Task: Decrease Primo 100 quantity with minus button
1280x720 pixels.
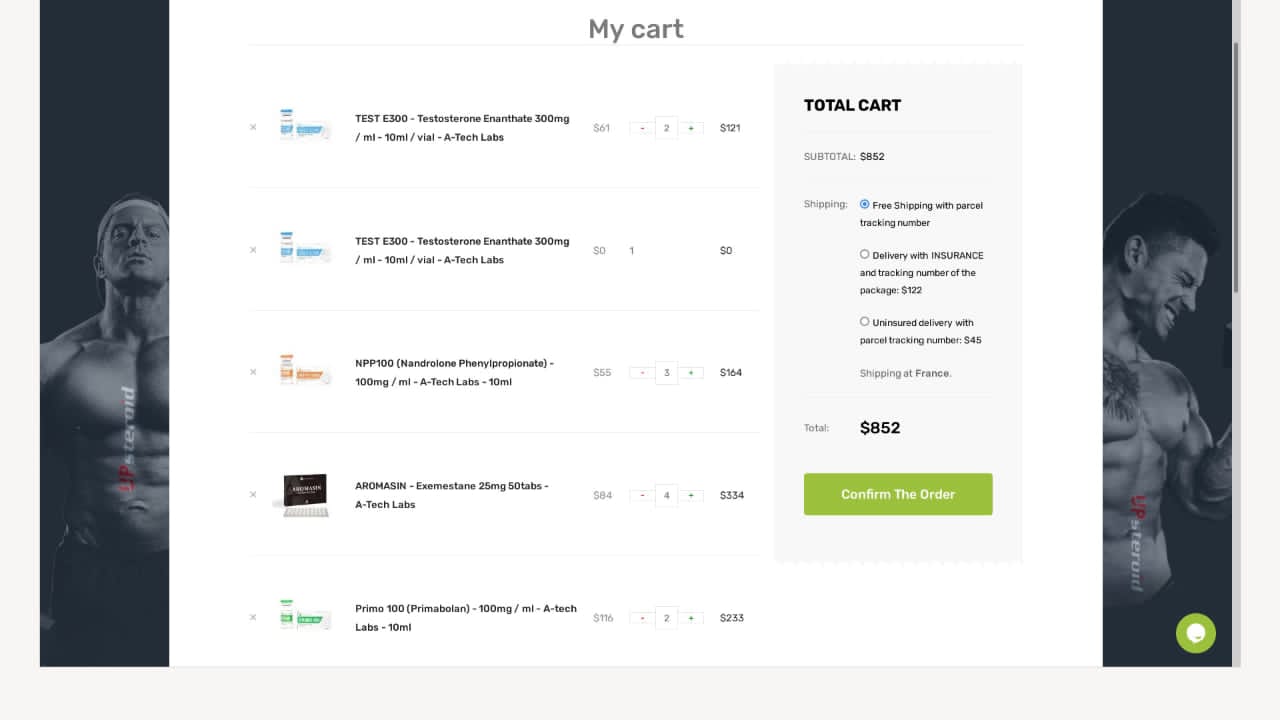Action: point(642,618)
